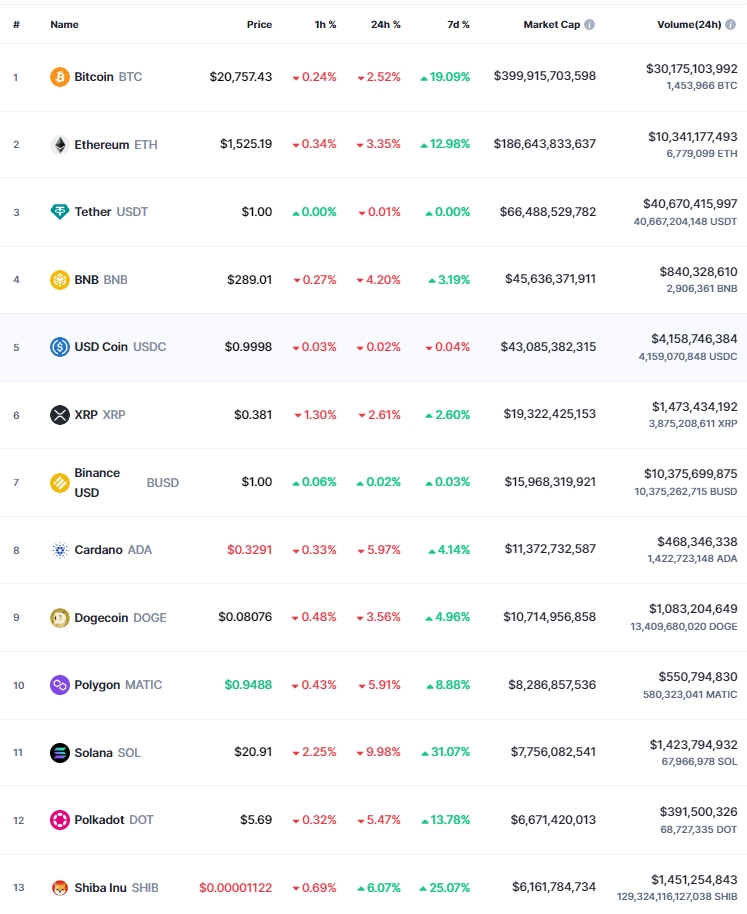Click the Dogecoin logo icon
747x914 pixels.
point(59,617)
